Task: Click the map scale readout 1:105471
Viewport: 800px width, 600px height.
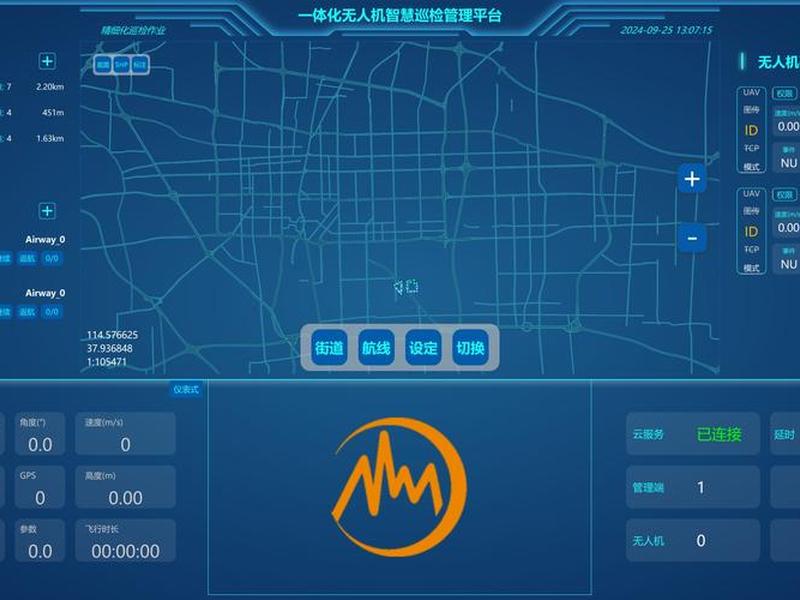Action: point(107,362)
